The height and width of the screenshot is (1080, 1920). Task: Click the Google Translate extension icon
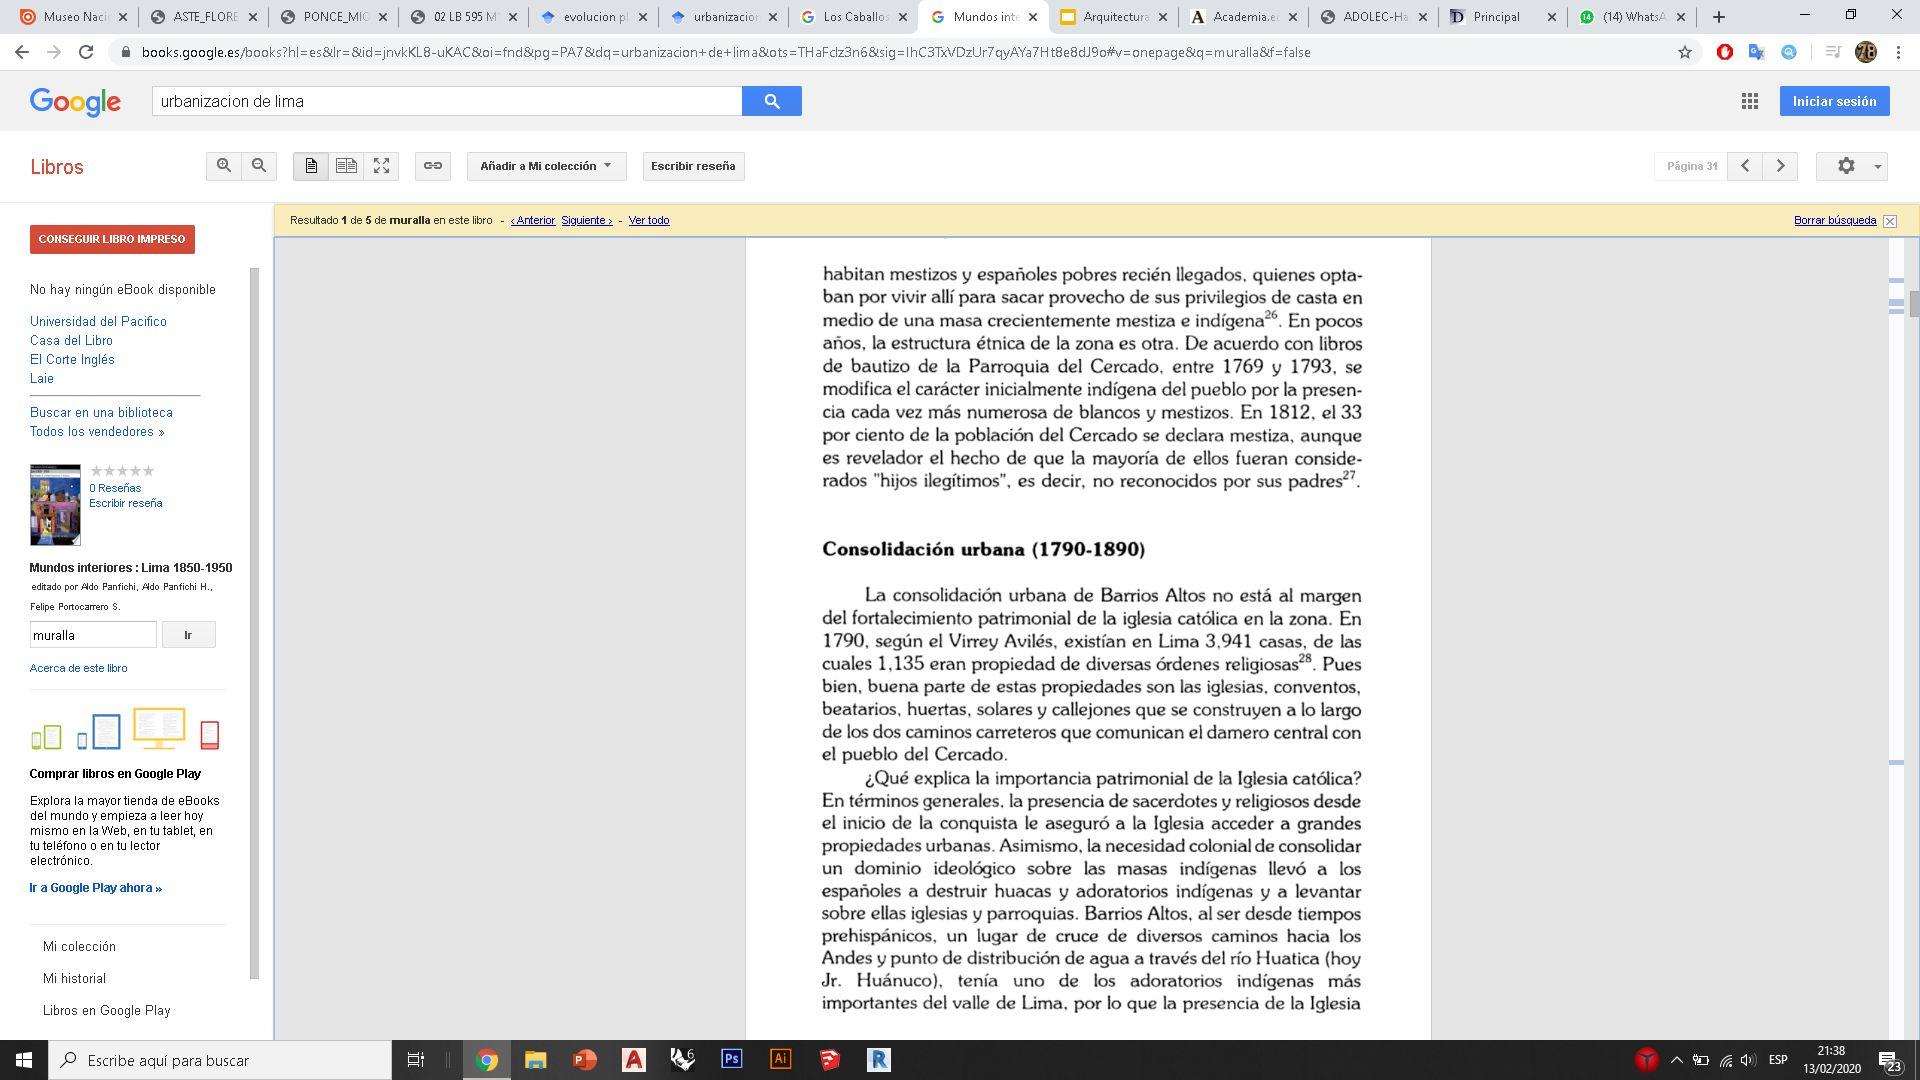tap(1757, 52)
